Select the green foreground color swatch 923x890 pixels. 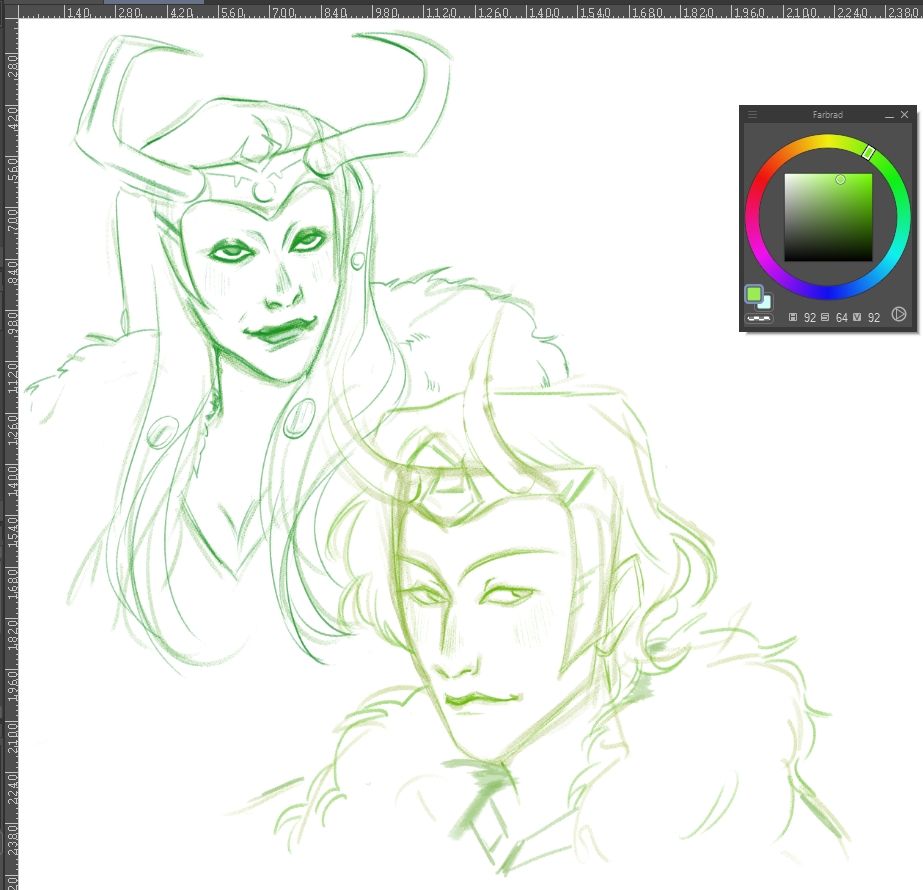753,294
